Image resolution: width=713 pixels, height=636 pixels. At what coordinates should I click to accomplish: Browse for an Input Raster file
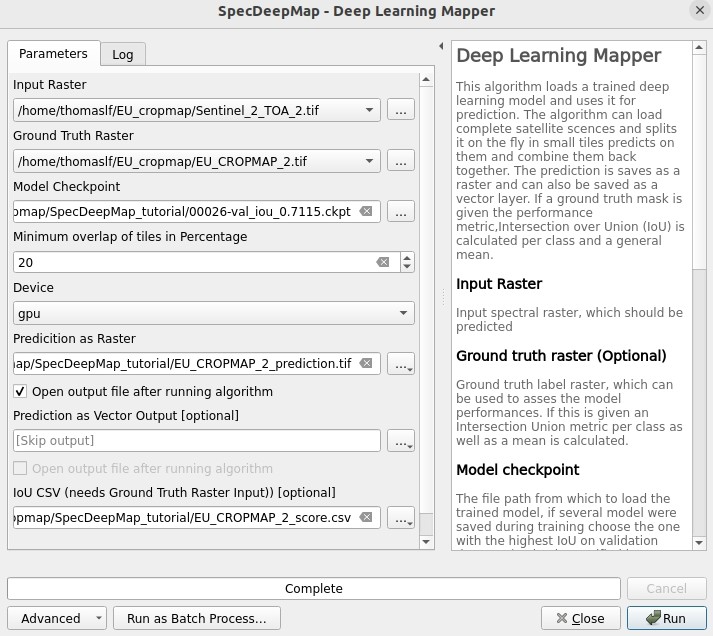tap(401, 110)
